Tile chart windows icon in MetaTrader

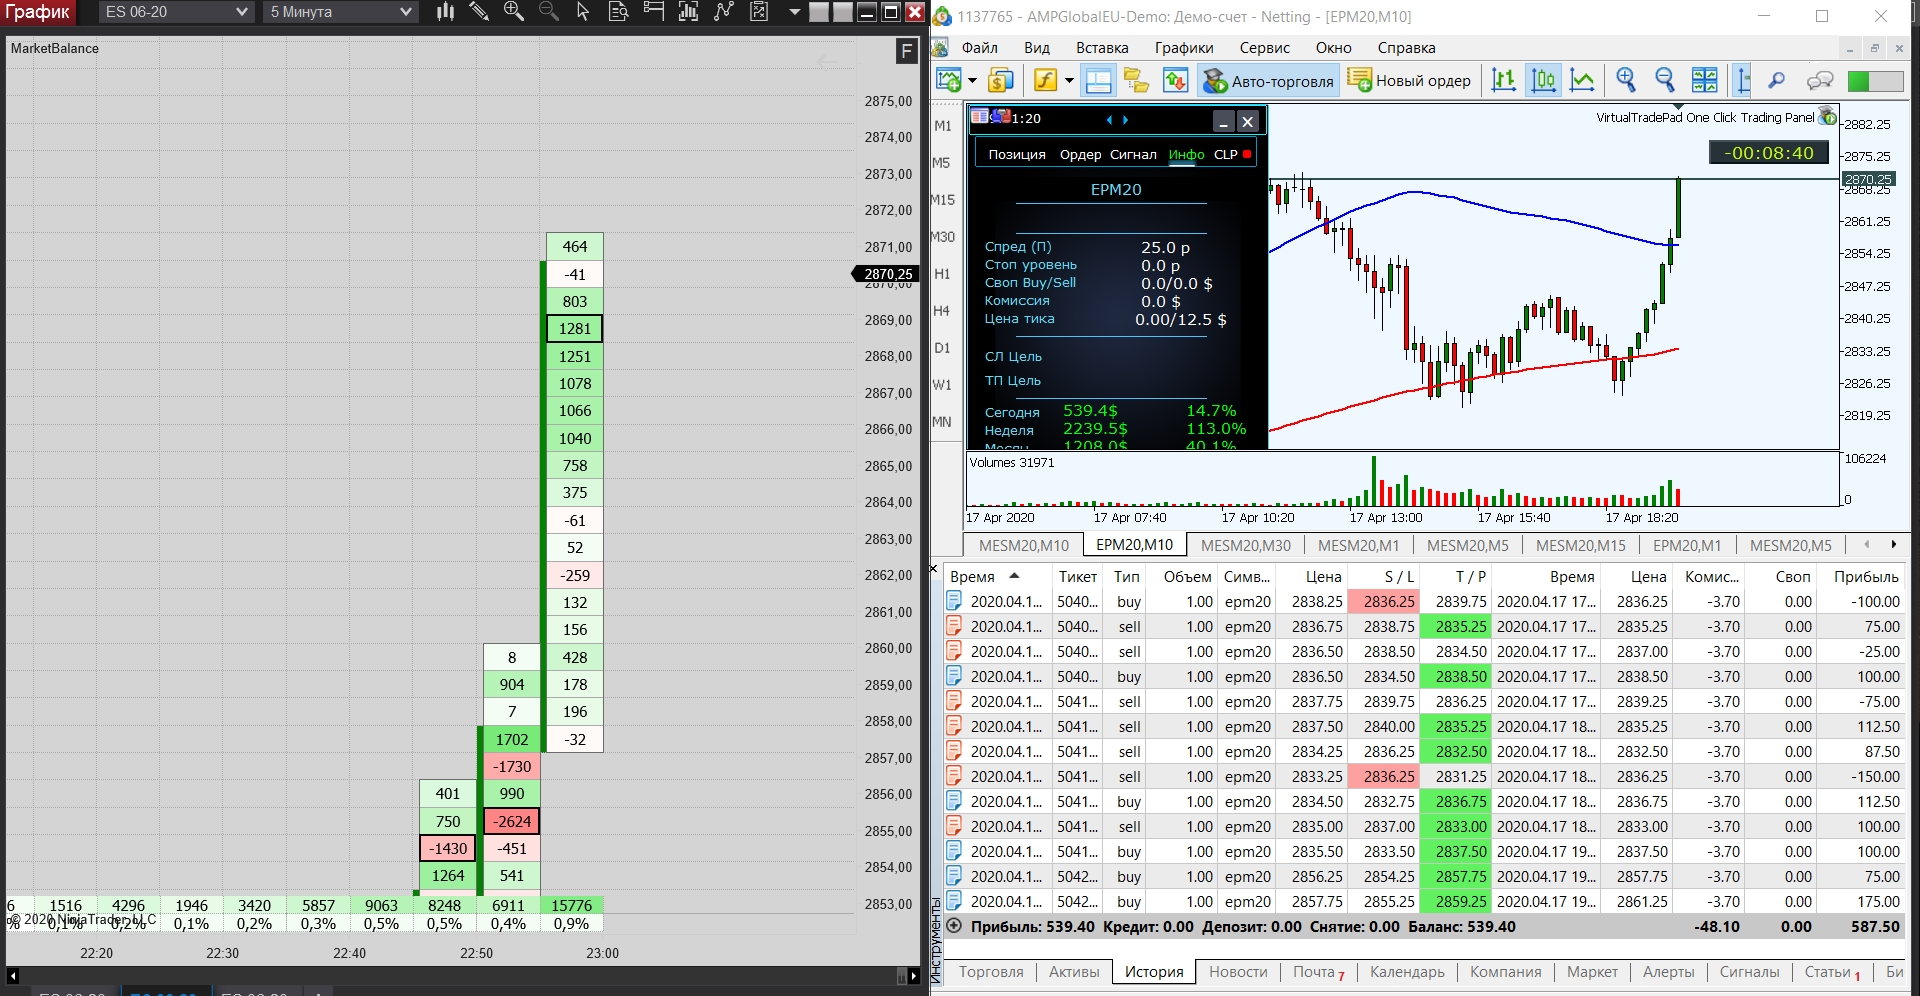click(1704, 81)
